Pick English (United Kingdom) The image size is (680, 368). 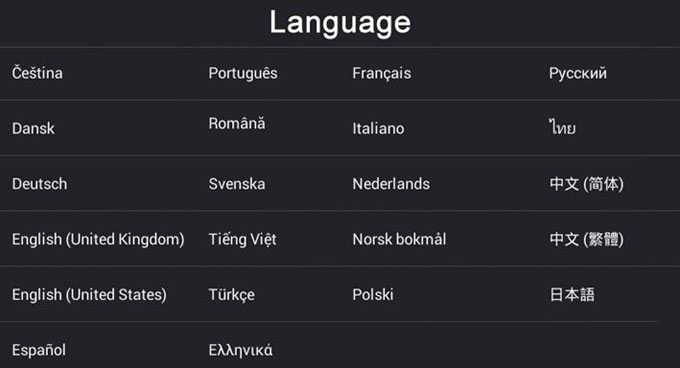pos(98,239)
